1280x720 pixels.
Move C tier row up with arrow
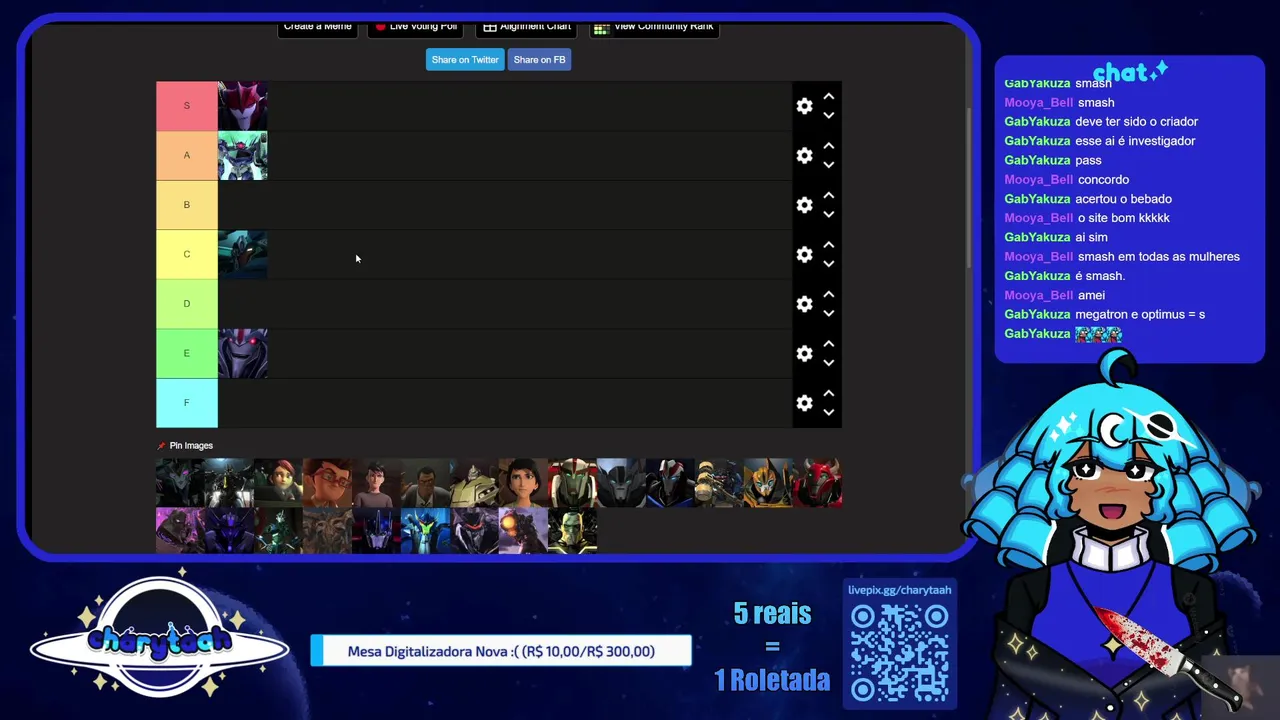[829, 245]
